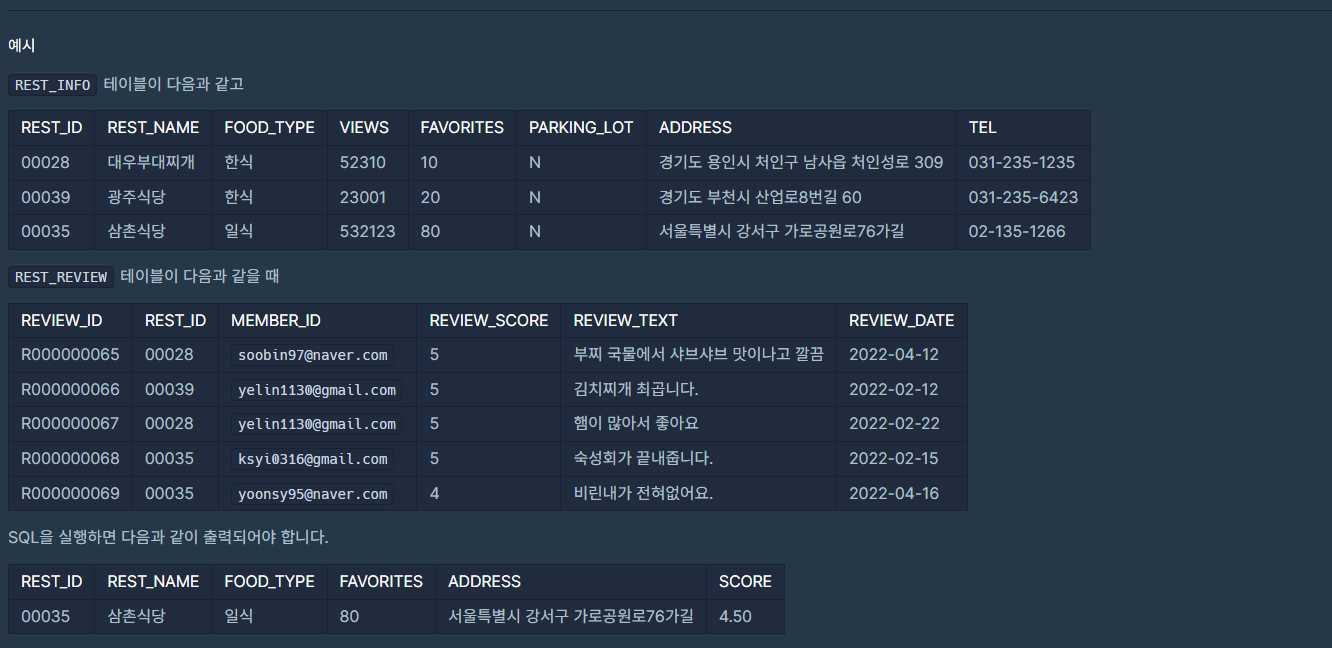Click review ID R000000067

tap(70, 424)
